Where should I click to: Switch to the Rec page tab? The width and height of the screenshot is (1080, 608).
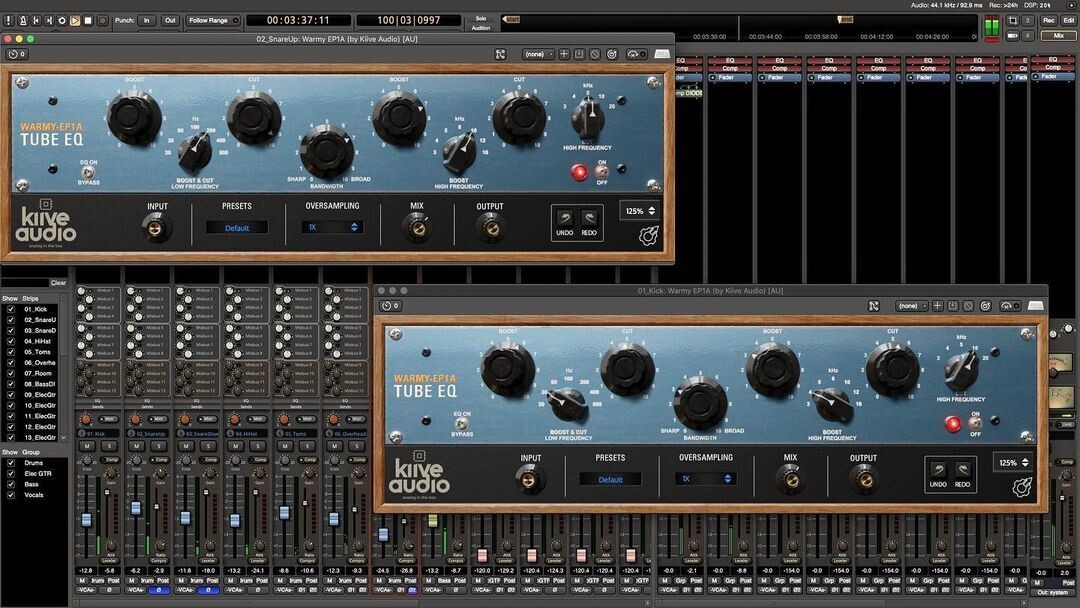coord(1048,21)
